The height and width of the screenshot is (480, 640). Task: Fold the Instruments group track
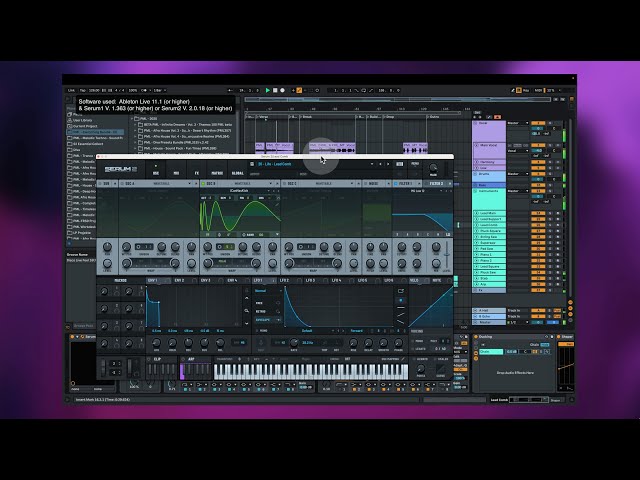[x=476, y=191]
